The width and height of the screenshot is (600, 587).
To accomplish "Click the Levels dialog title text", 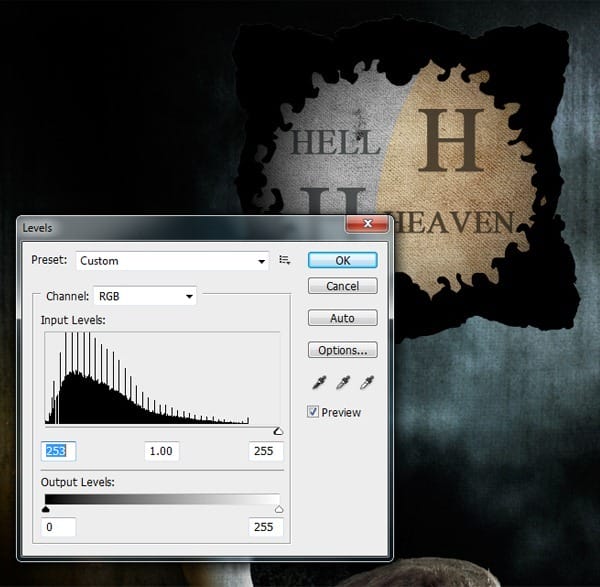I will (37, 228).
